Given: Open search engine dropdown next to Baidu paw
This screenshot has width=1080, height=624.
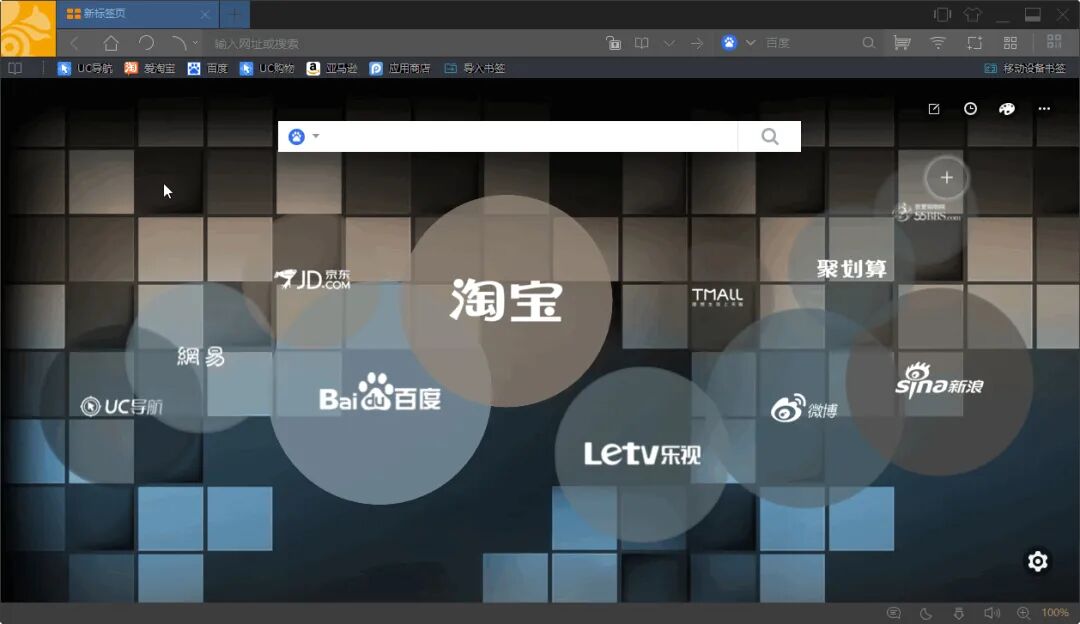Looking at the screenshot, I should click(x=751, y=43).
